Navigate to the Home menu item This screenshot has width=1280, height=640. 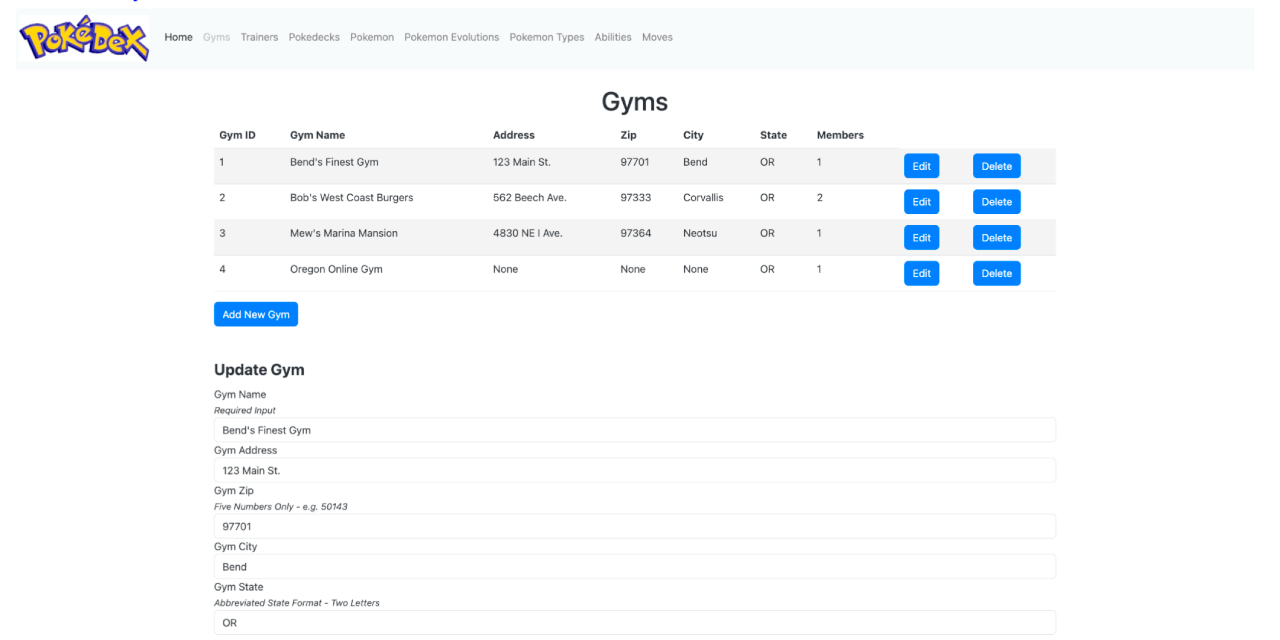[178, 37]
